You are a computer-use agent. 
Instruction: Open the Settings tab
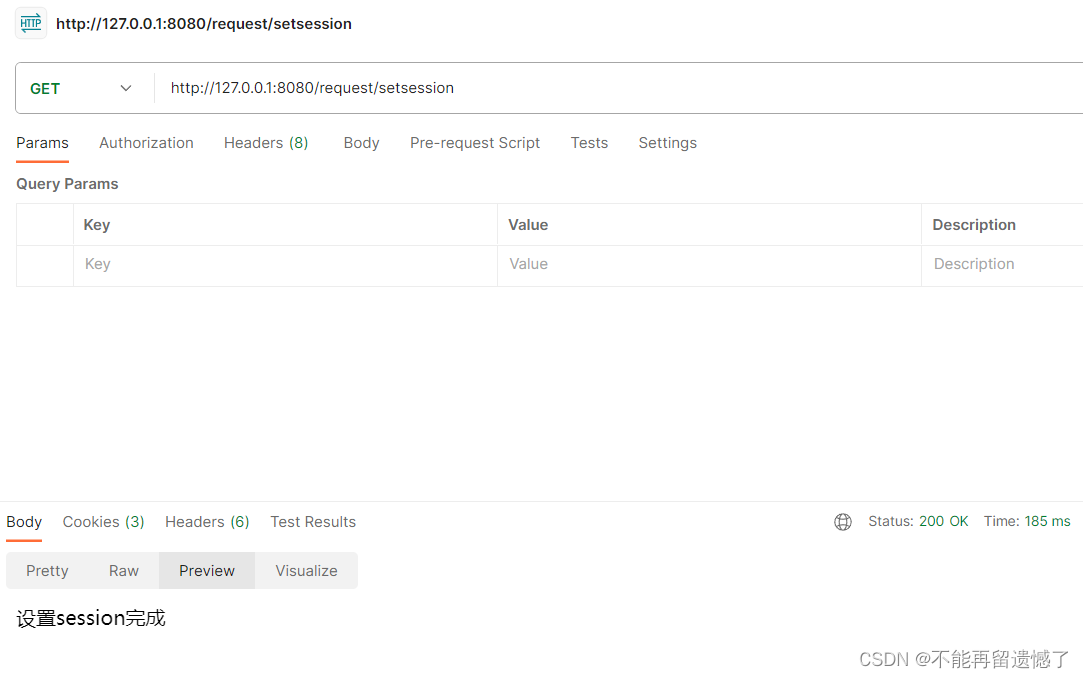(667, 143)
